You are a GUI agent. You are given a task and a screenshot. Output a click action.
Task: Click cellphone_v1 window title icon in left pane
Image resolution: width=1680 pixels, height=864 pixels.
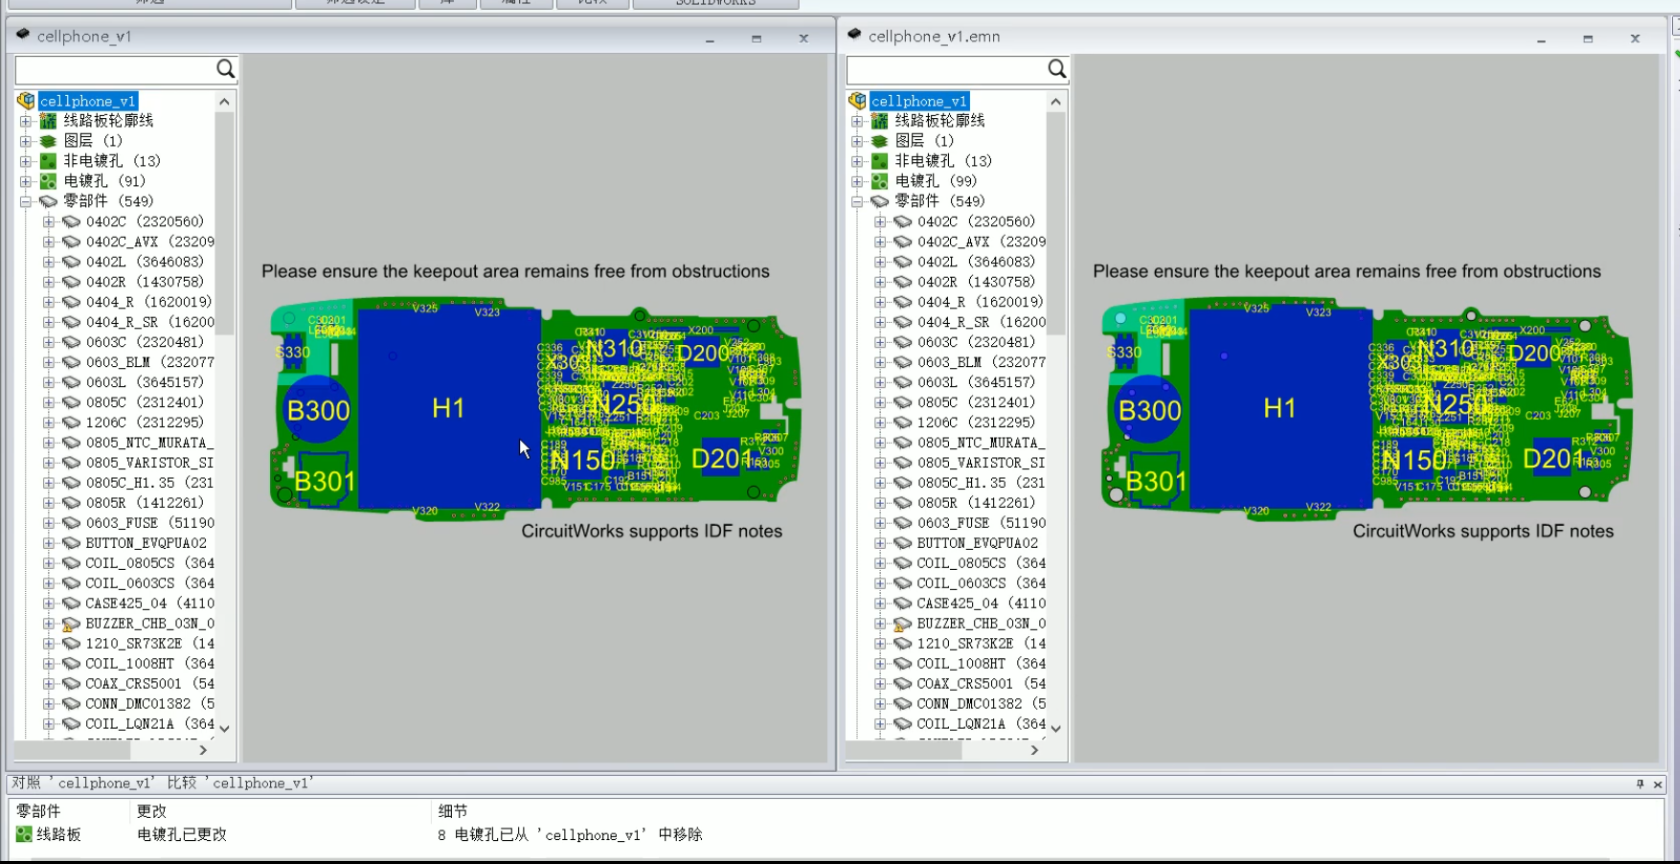tap(23, 35)
